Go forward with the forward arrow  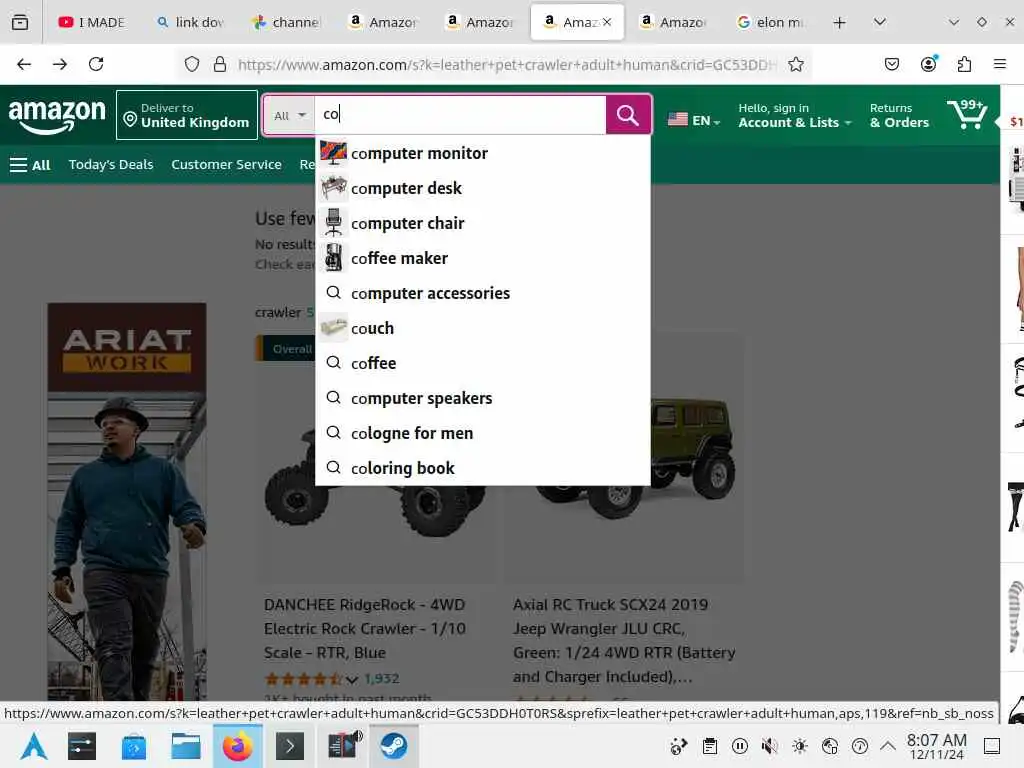point(60,64)
